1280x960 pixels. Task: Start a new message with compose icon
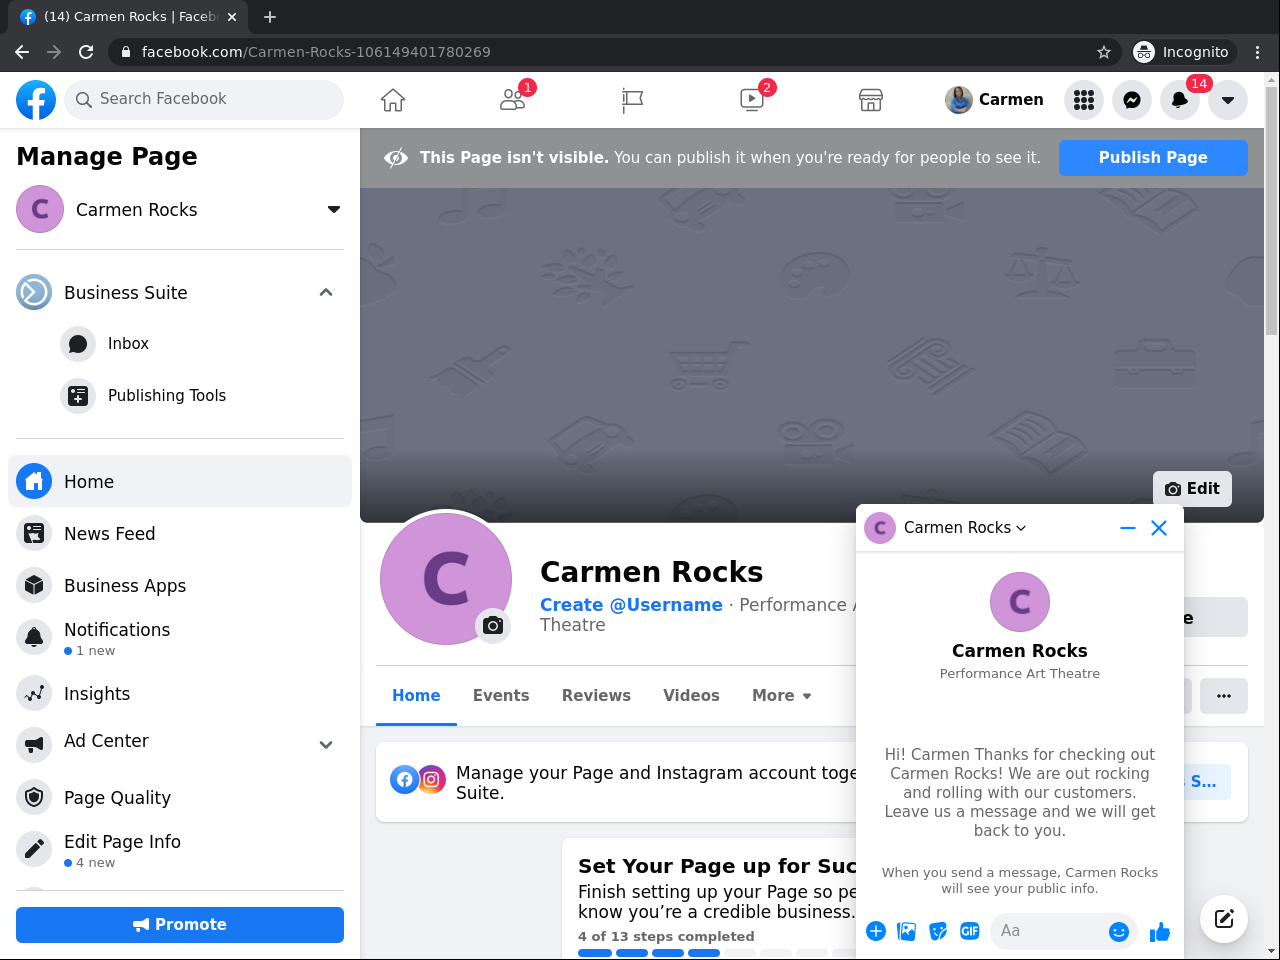(1224, 919)
